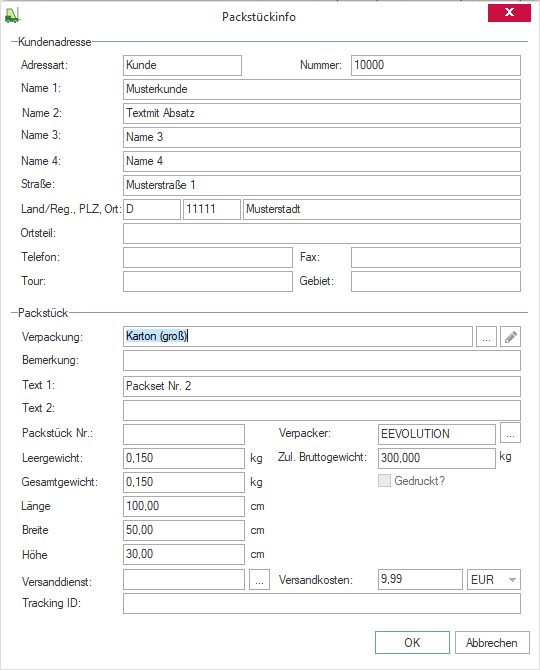Open the Versanddienst lookup ellipsis button
This screenshot has width=540, height=670.
click(259, 580)
